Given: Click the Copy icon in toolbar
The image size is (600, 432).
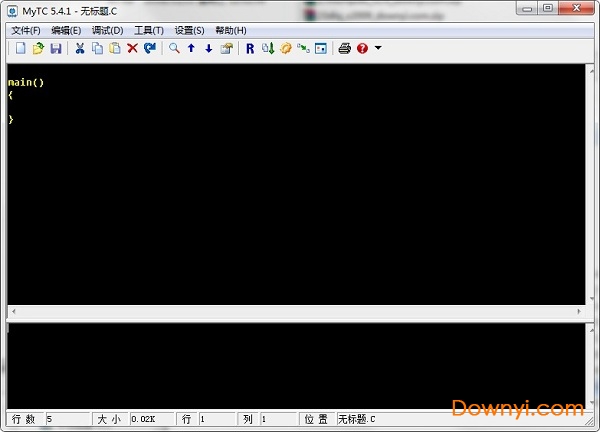Looking at the screenshot, I should coord(97,48).
